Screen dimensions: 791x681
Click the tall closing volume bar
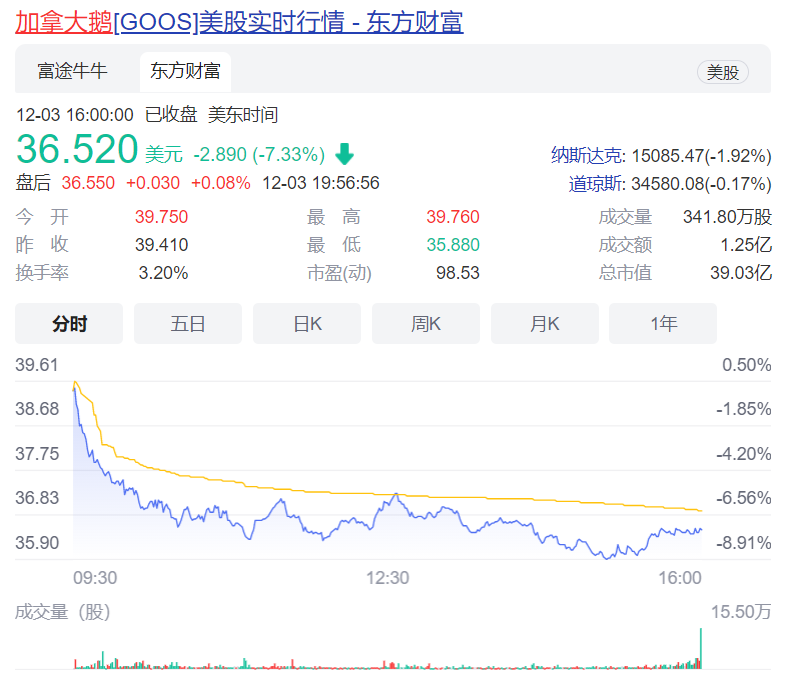(x=701, y=649)
